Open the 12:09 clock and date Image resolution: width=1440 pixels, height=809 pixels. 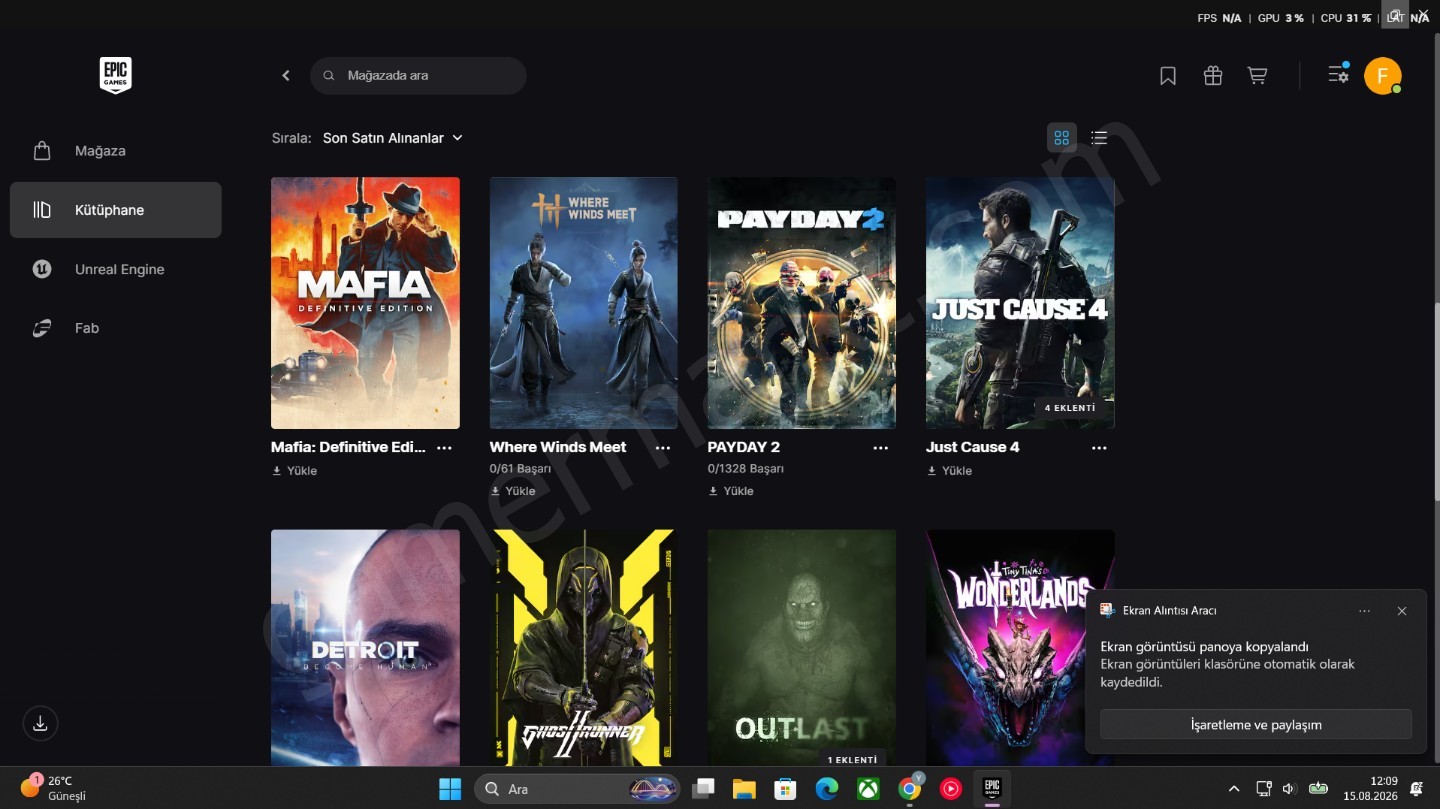coord(1369,789)
